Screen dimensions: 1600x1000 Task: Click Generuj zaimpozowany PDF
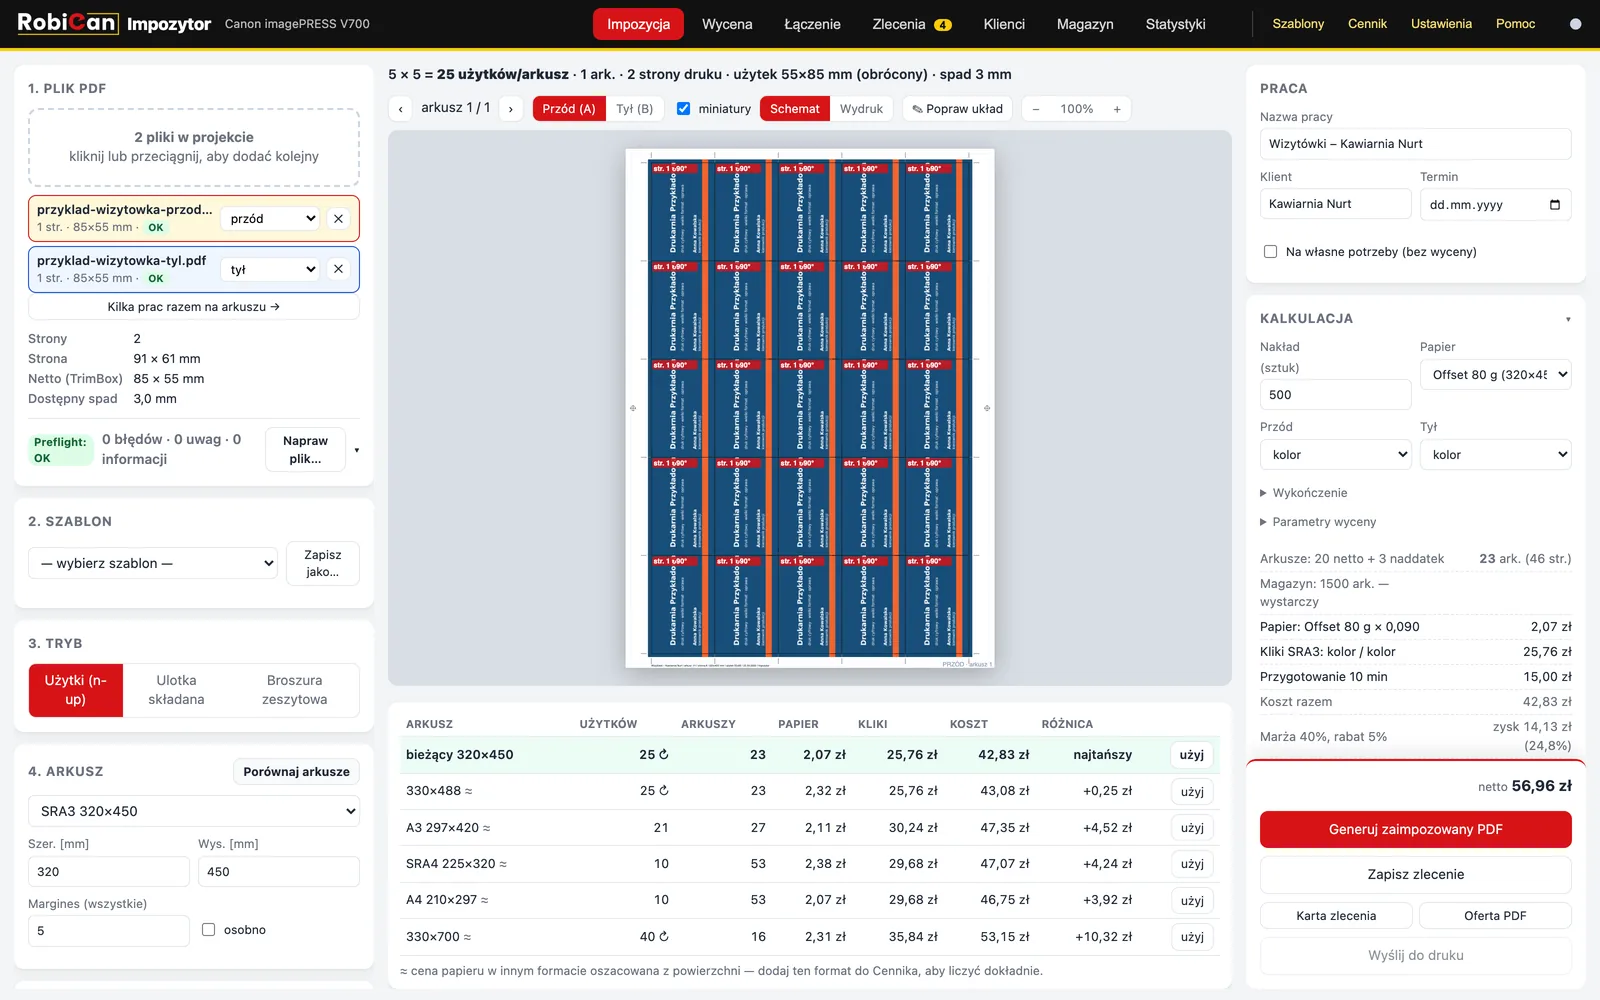(x=1415, y=829)
